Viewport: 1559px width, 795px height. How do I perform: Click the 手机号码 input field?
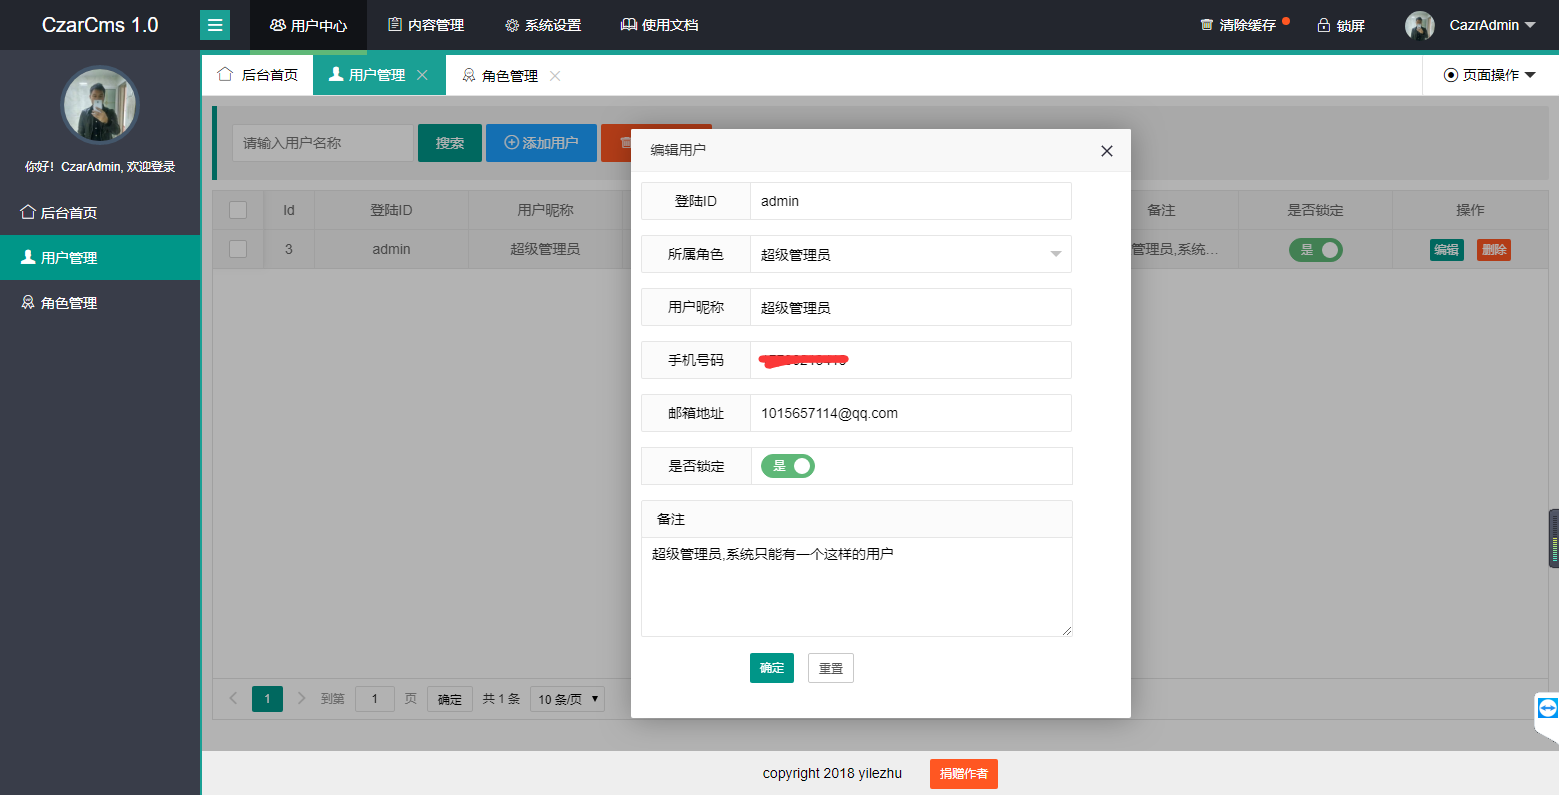[x=911, y=360]
